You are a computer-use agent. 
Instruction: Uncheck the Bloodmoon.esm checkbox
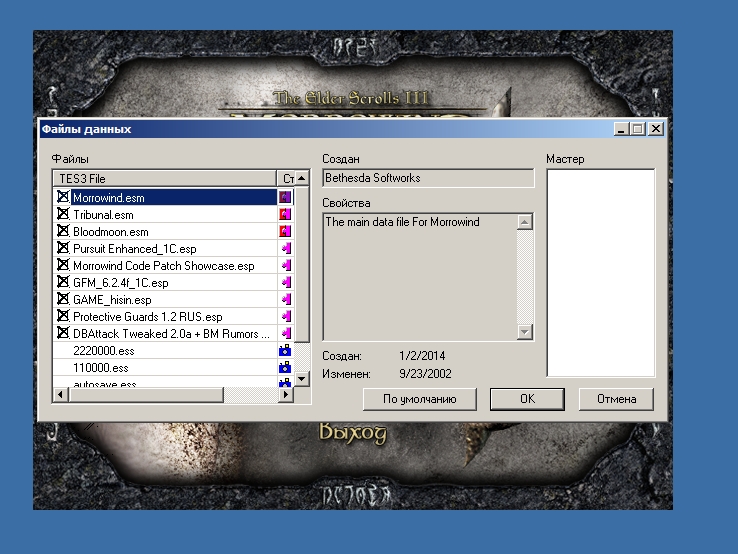click(x=63, y=231)
